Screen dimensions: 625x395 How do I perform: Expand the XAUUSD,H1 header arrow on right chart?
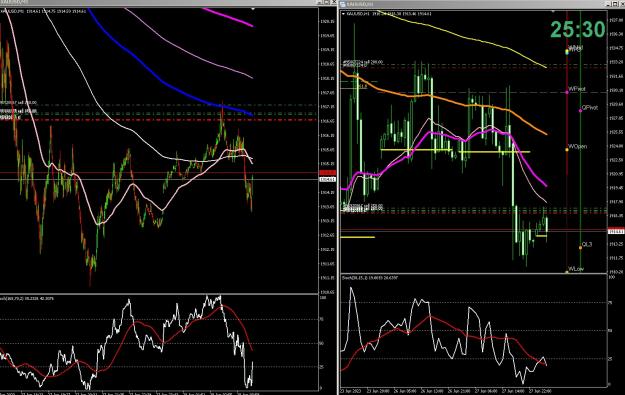click(x=343, y=14)
